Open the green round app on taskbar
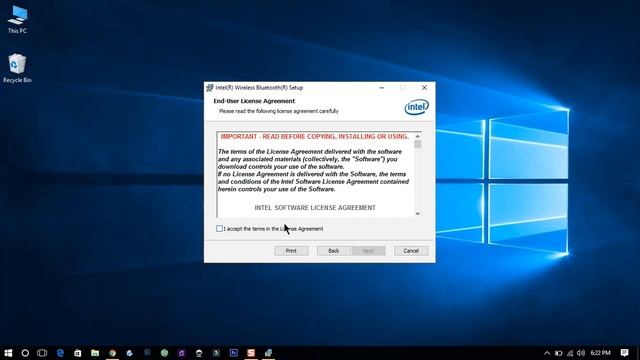Screen dimensions: 640x360 coord(164,353)
